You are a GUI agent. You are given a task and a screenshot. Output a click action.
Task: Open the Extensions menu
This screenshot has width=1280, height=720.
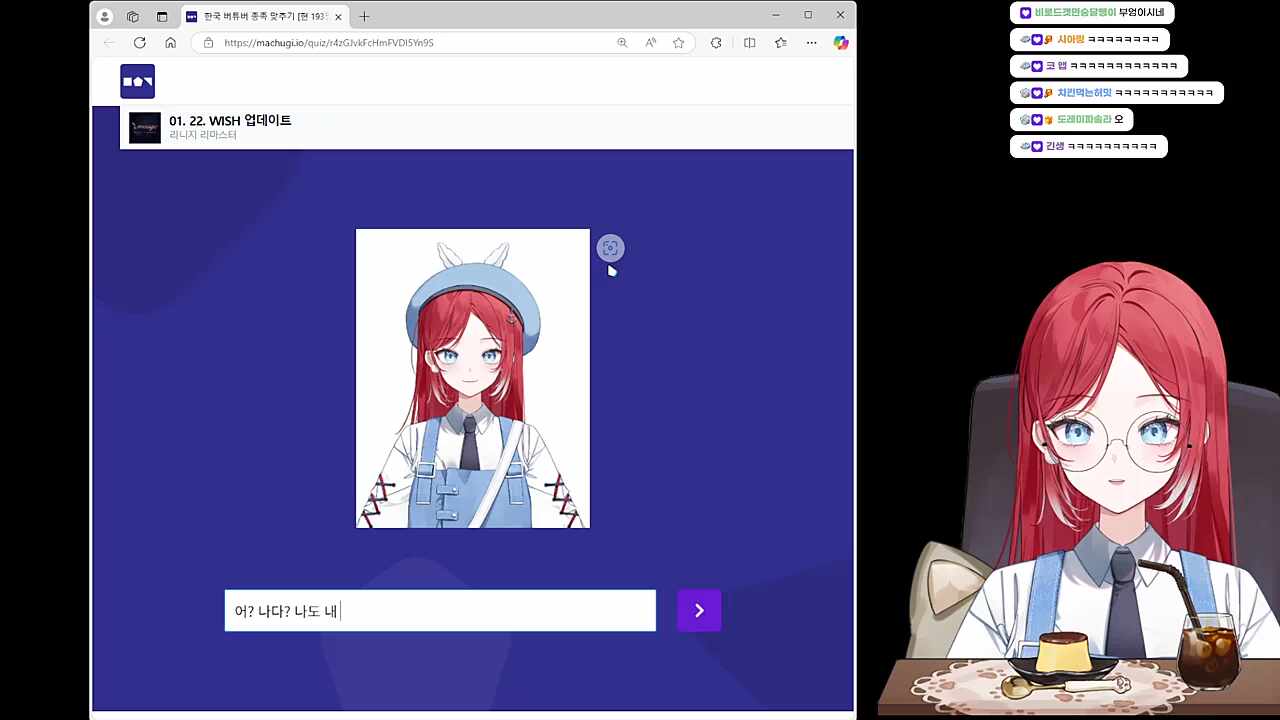pos(716,43)
